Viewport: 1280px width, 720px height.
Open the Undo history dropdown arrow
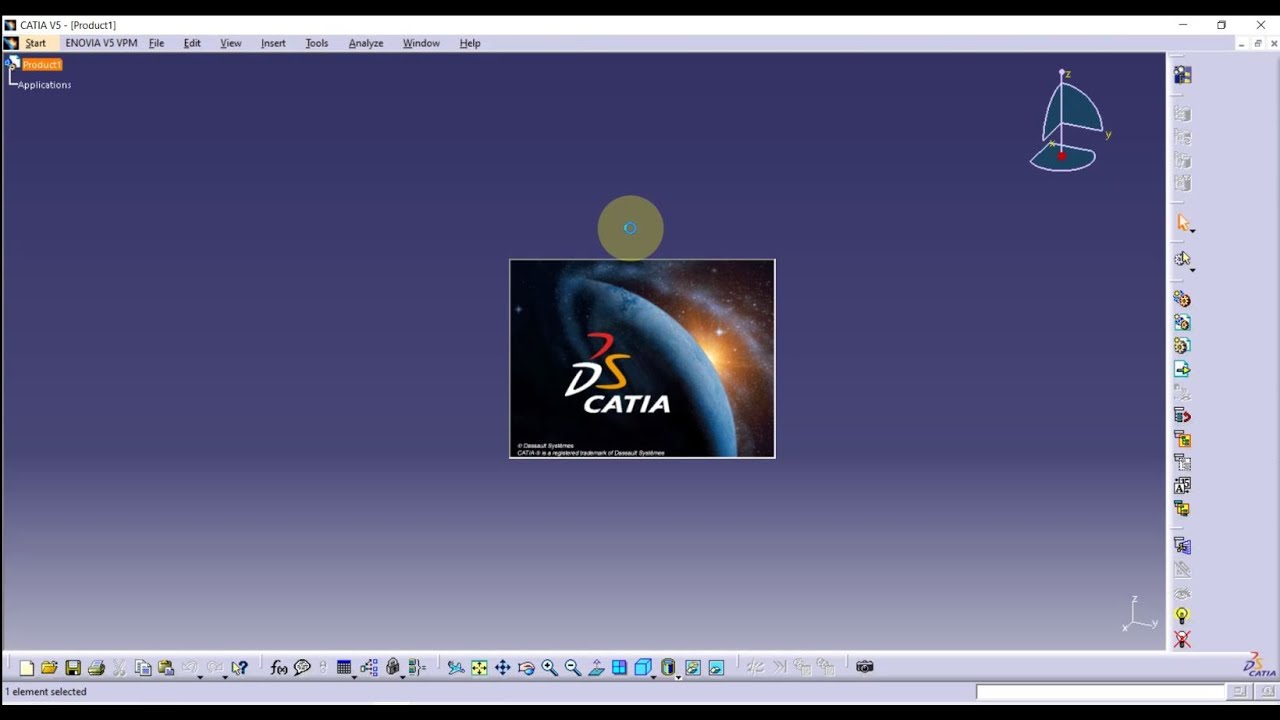[200, 677]
